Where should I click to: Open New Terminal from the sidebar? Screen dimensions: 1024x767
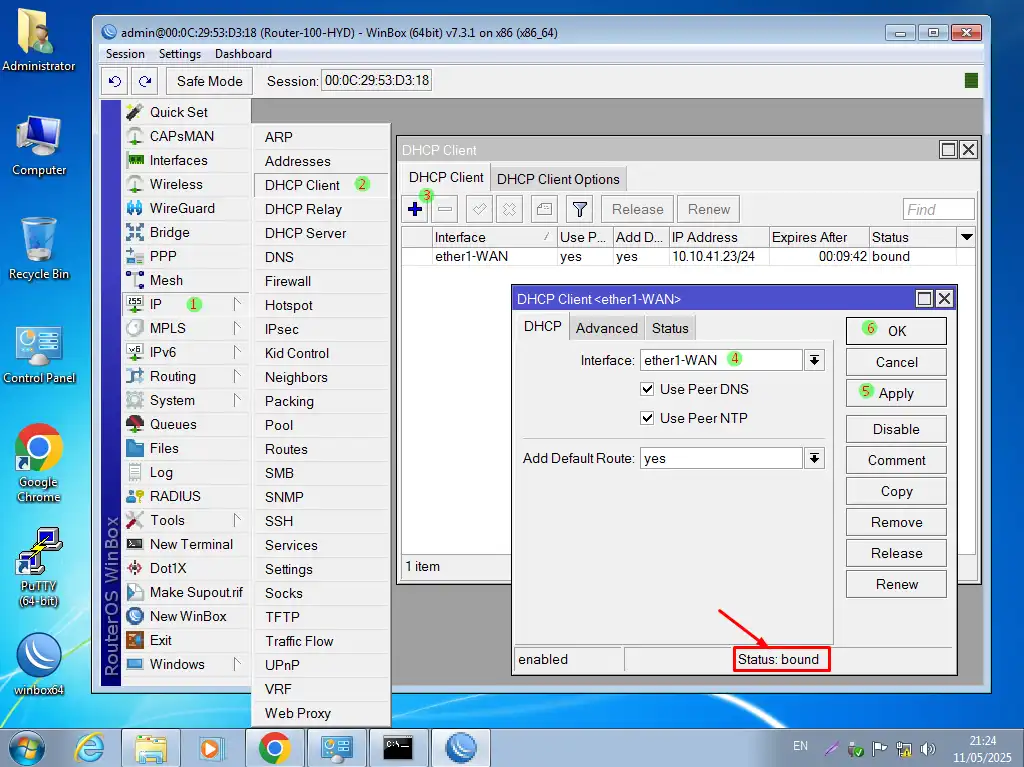[191, 544]
